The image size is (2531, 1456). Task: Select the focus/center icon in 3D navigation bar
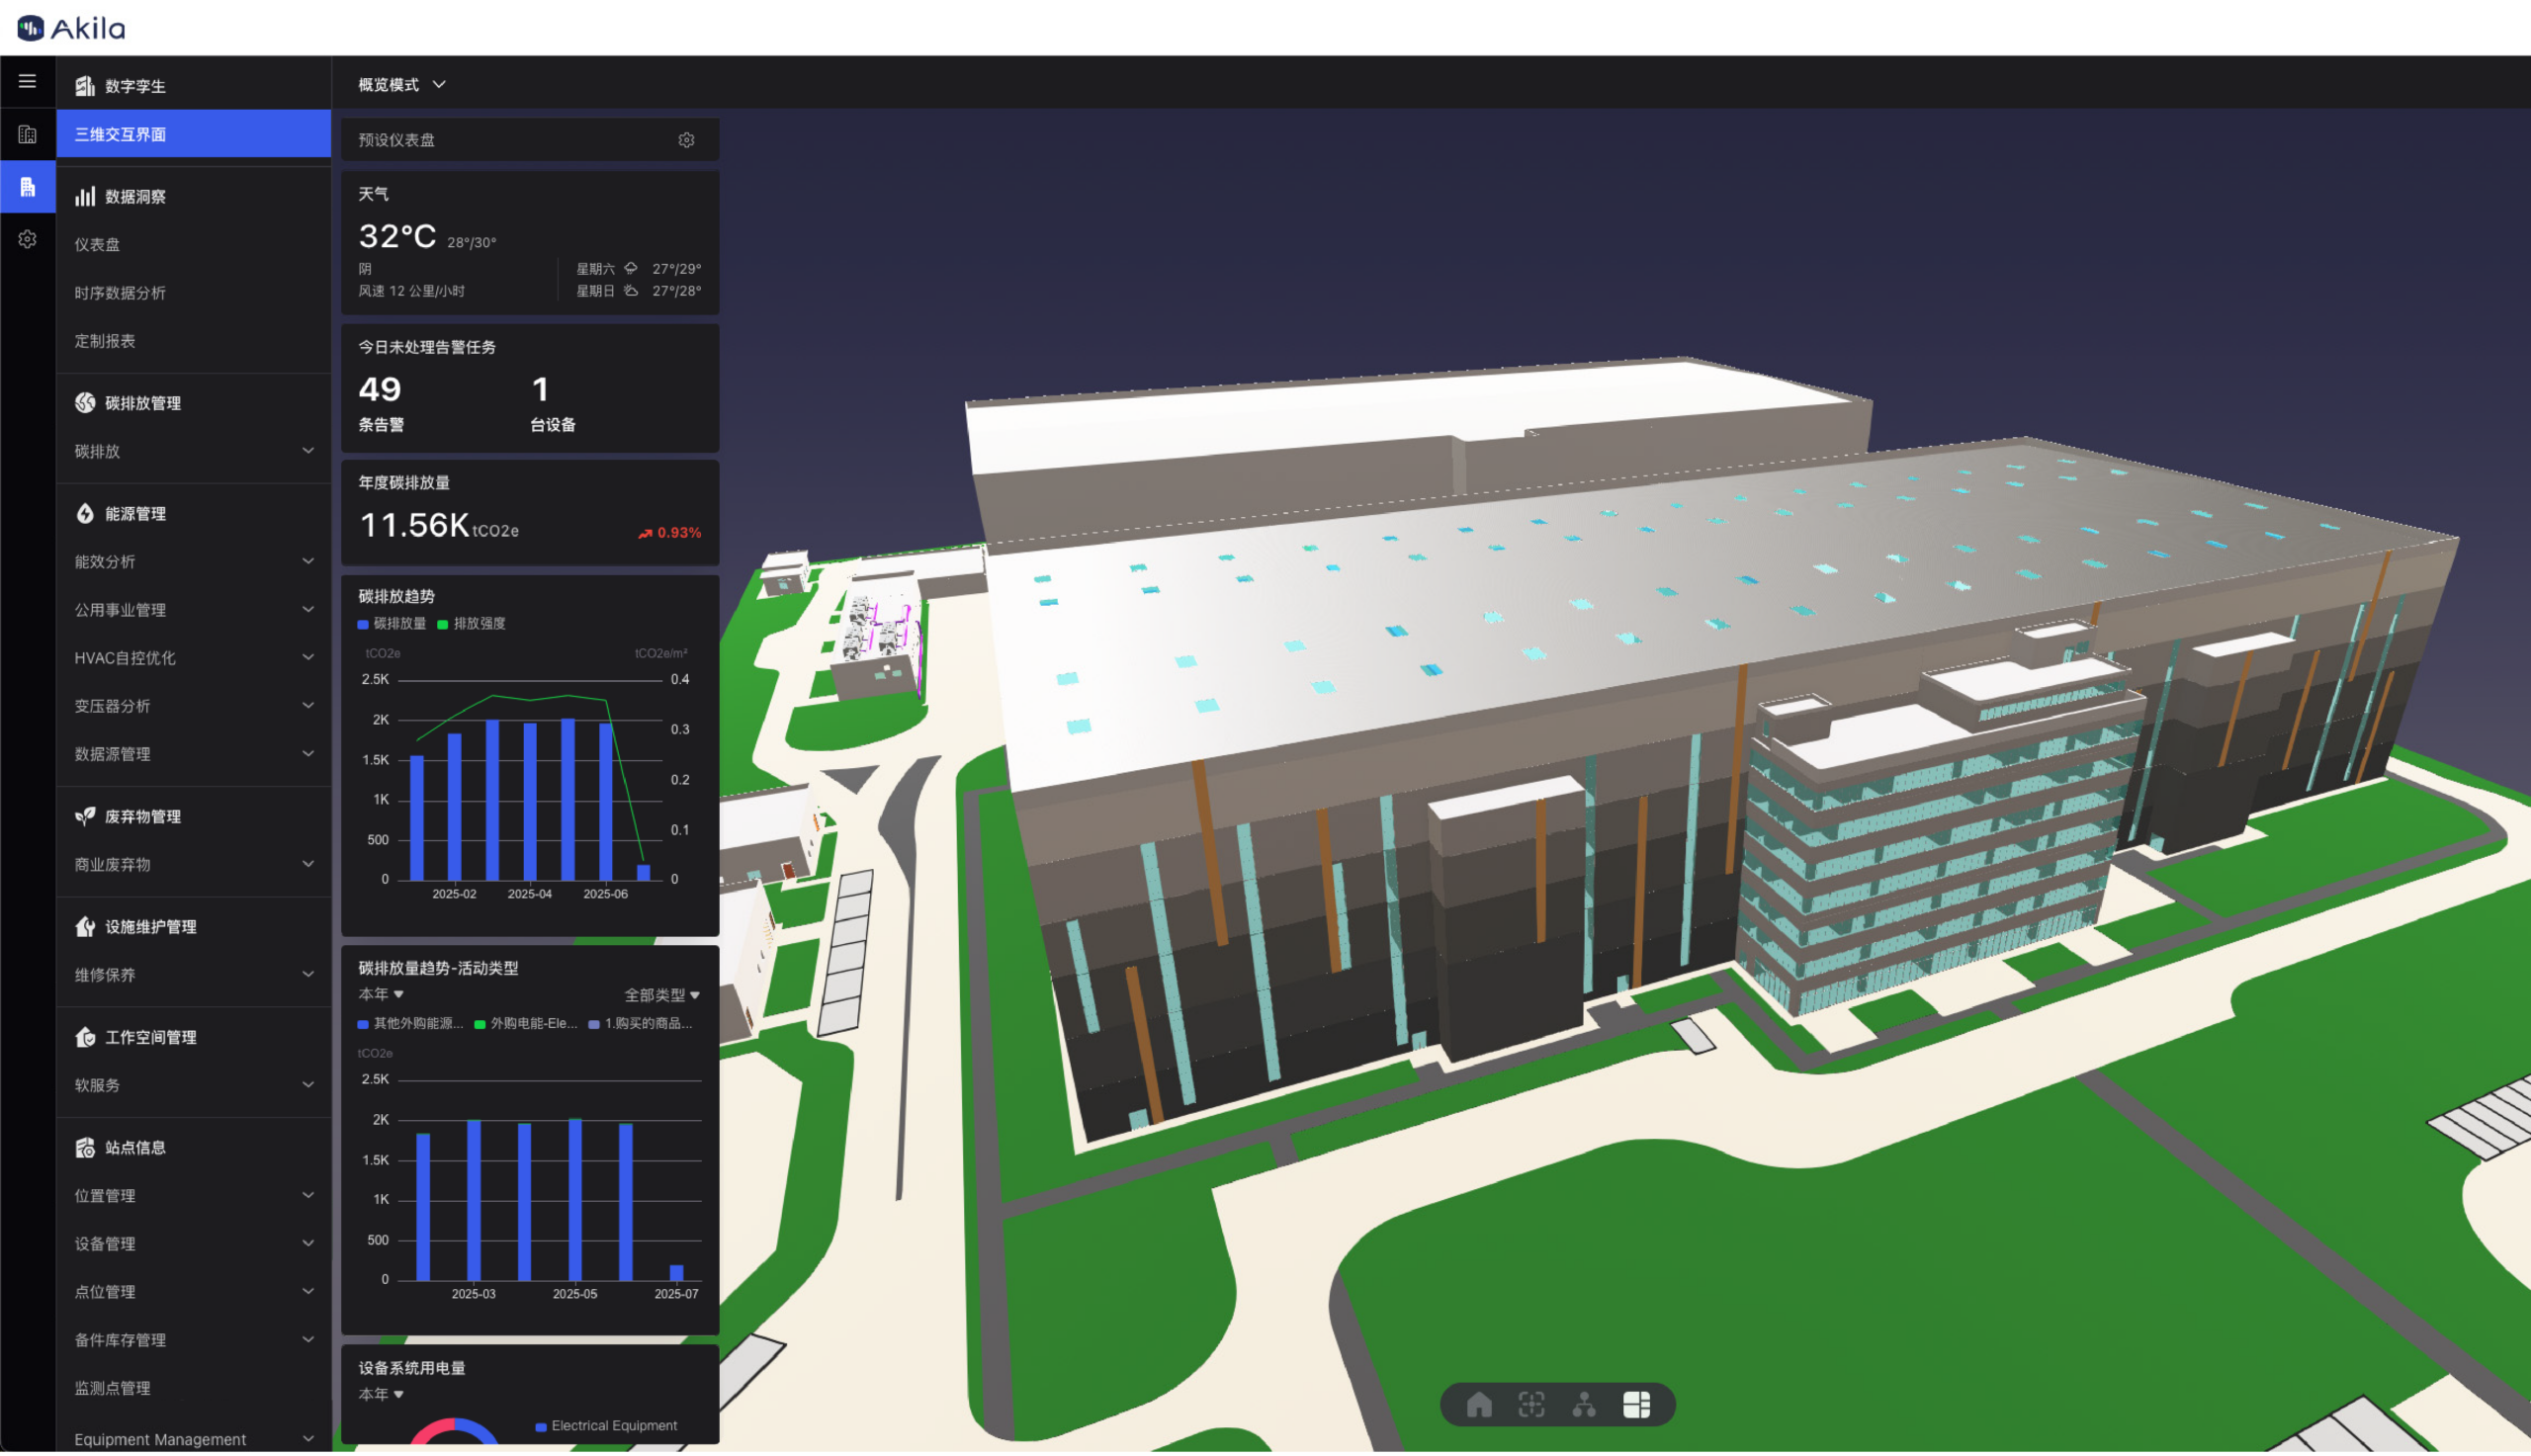click(1532, 1404)
